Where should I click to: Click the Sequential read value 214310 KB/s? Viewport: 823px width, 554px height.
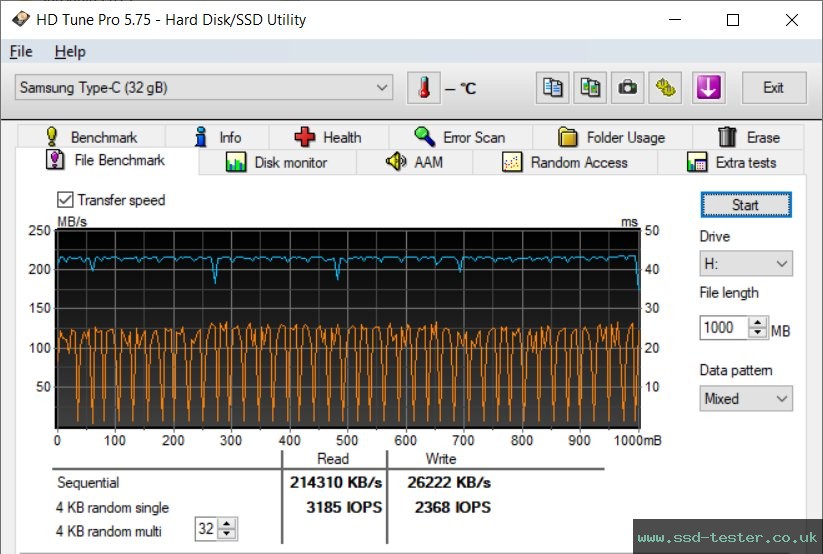[336, 482]
